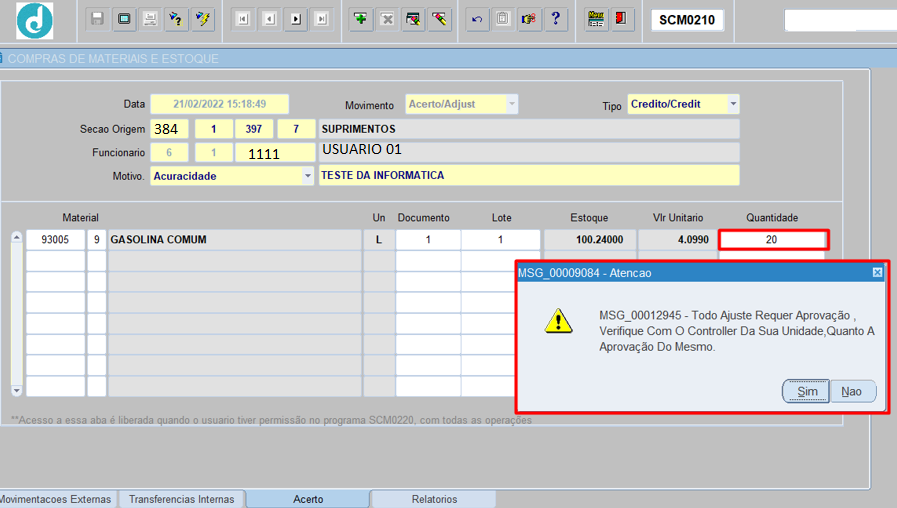The image size is (897, 508).
Task: Open the Motivo Acuracidade dropdown
Action: click(x=308, y=176)
